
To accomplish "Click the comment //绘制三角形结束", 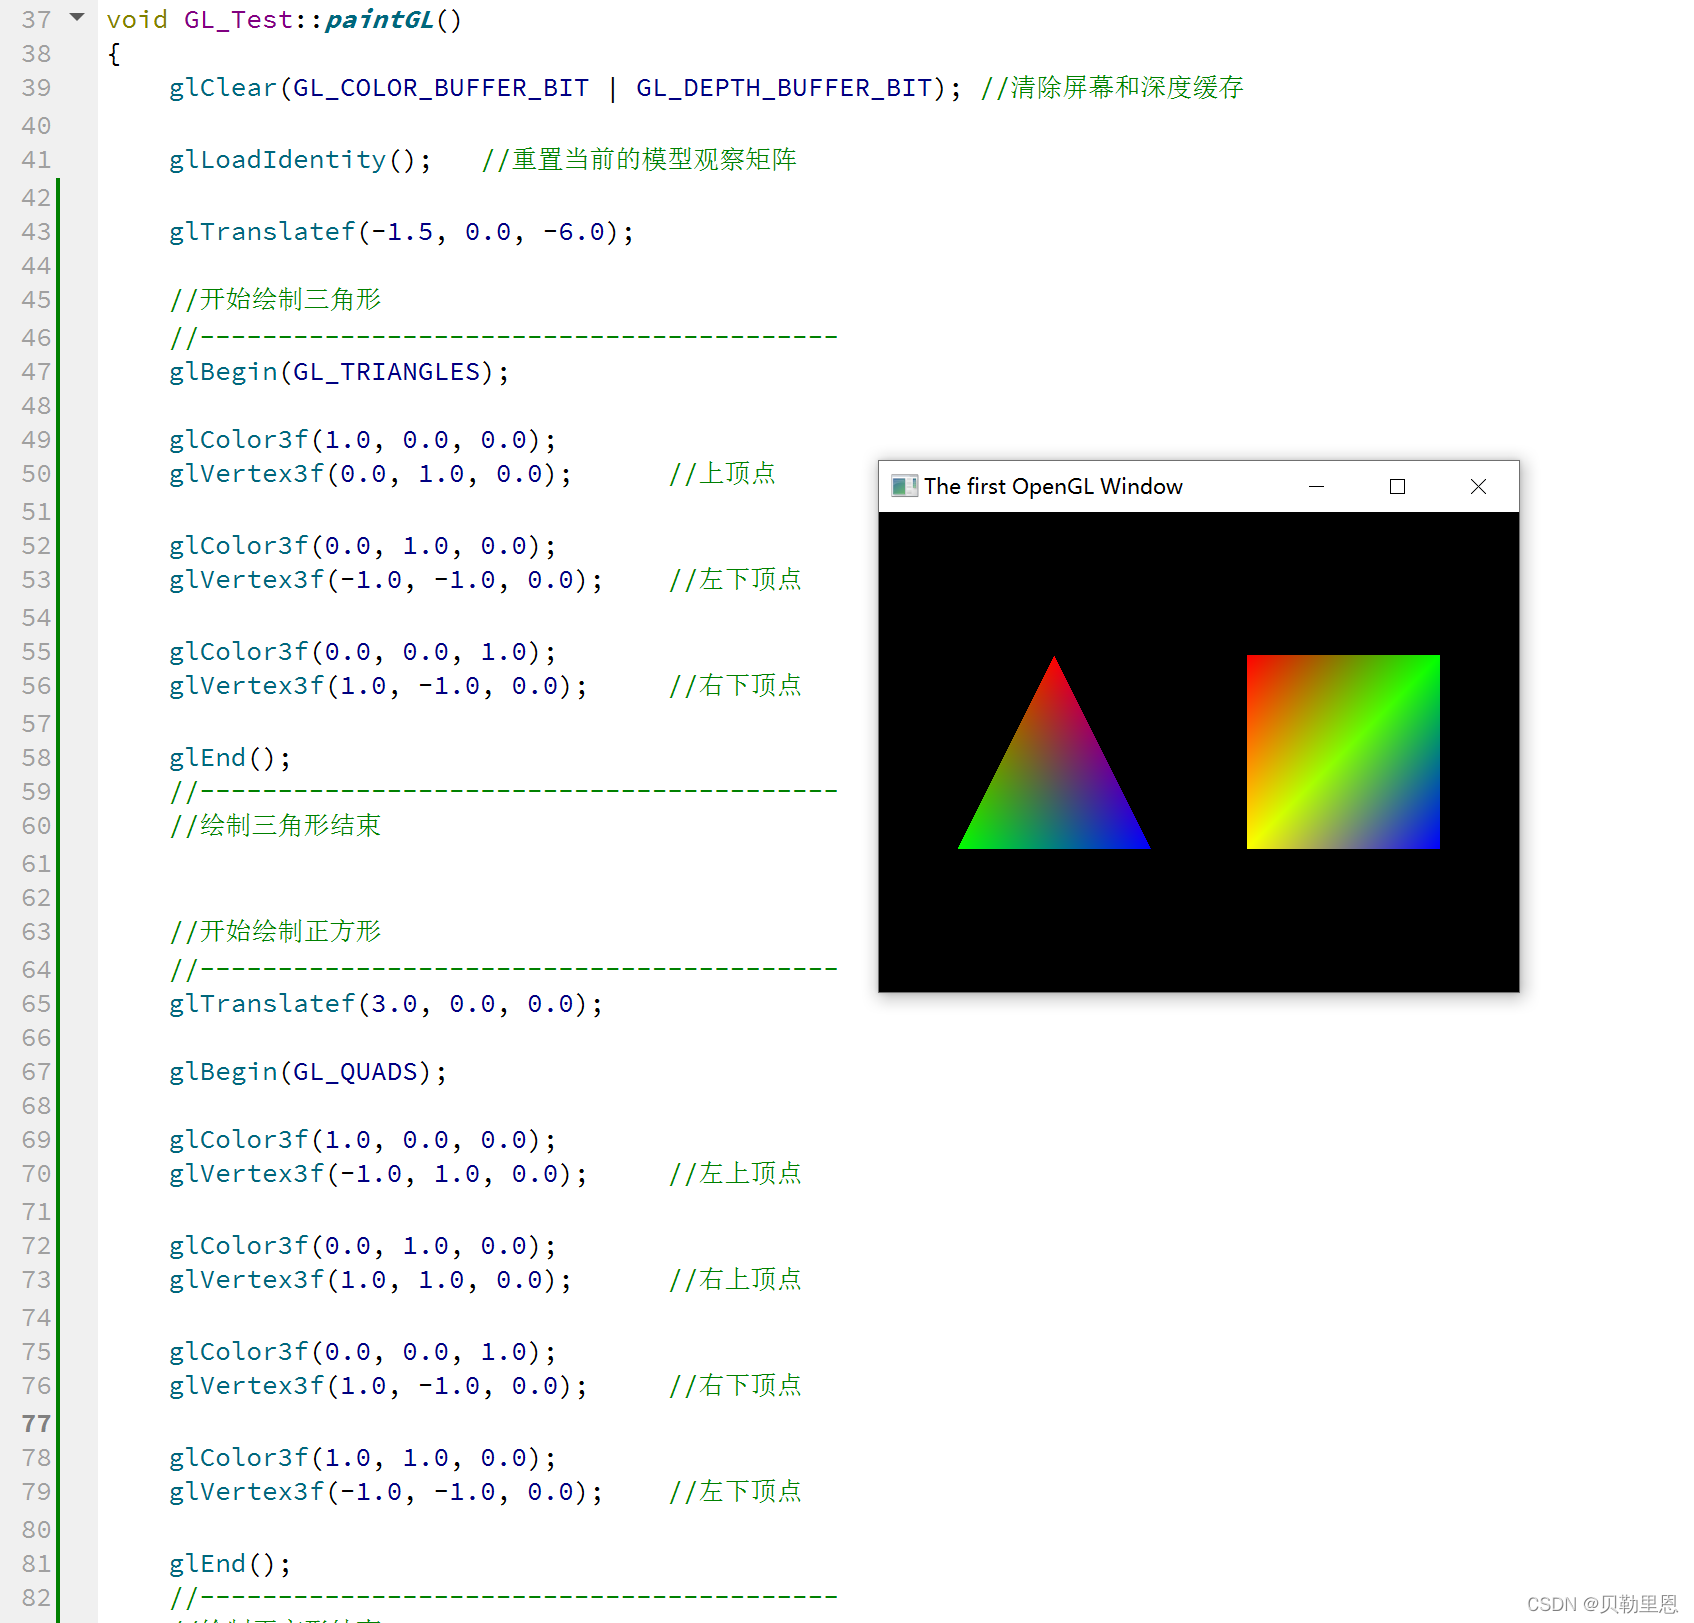I will (x=275, y=826).
